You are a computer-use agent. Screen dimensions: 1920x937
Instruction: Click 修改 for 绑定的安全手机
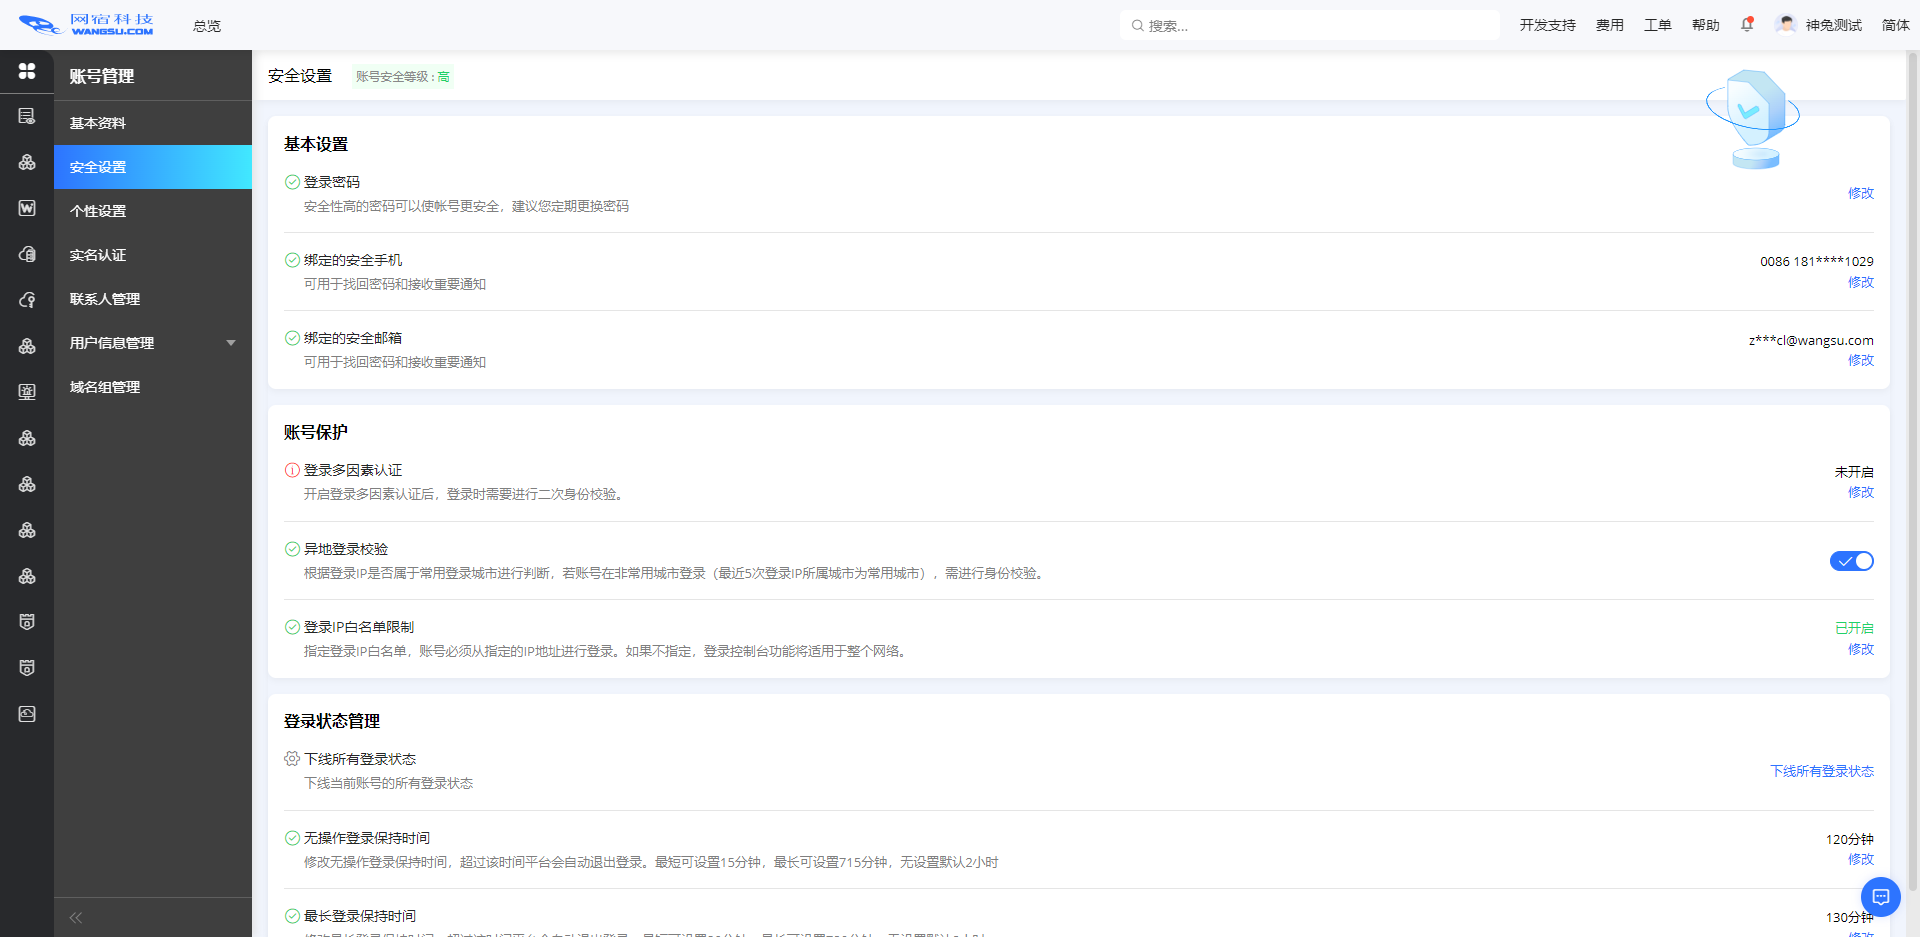pyautogui.click(x=1860, y=282)
